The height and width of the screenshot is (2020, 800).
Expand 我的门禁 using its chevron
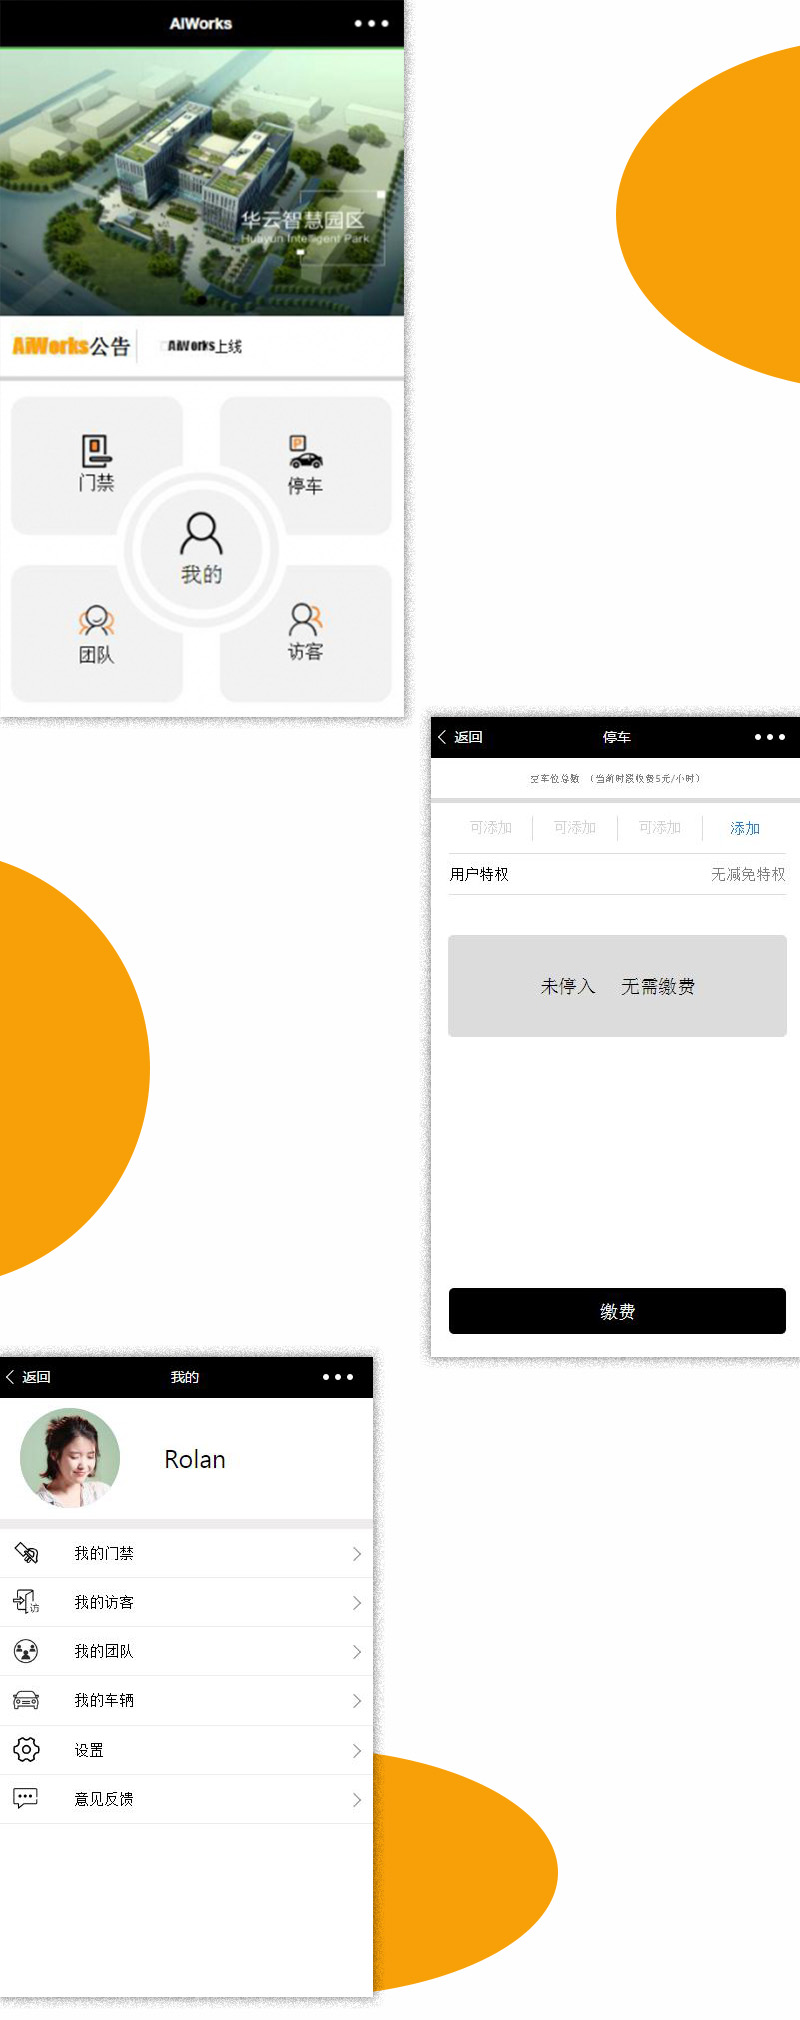(x=357, y=1554)
